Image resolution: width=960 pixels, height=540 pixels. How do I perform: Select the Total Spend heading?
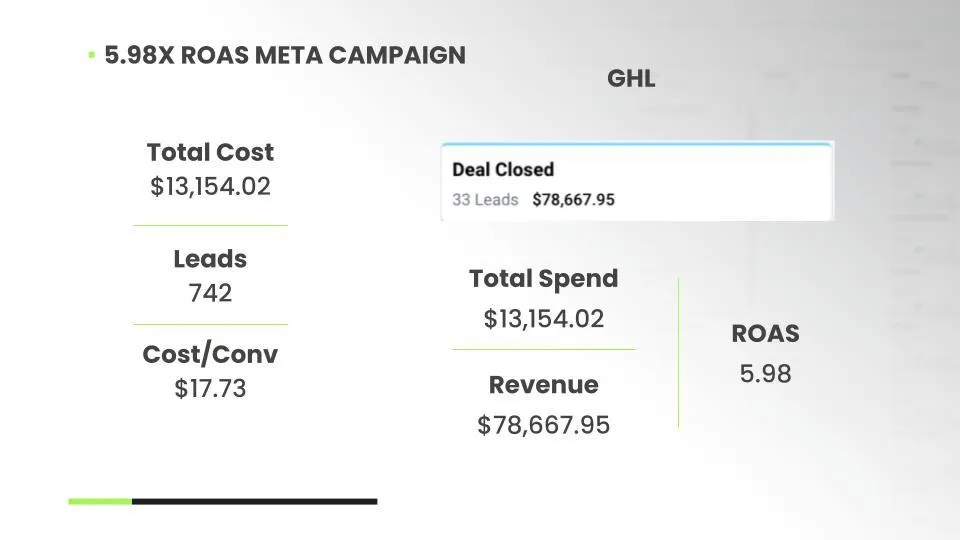544,279
